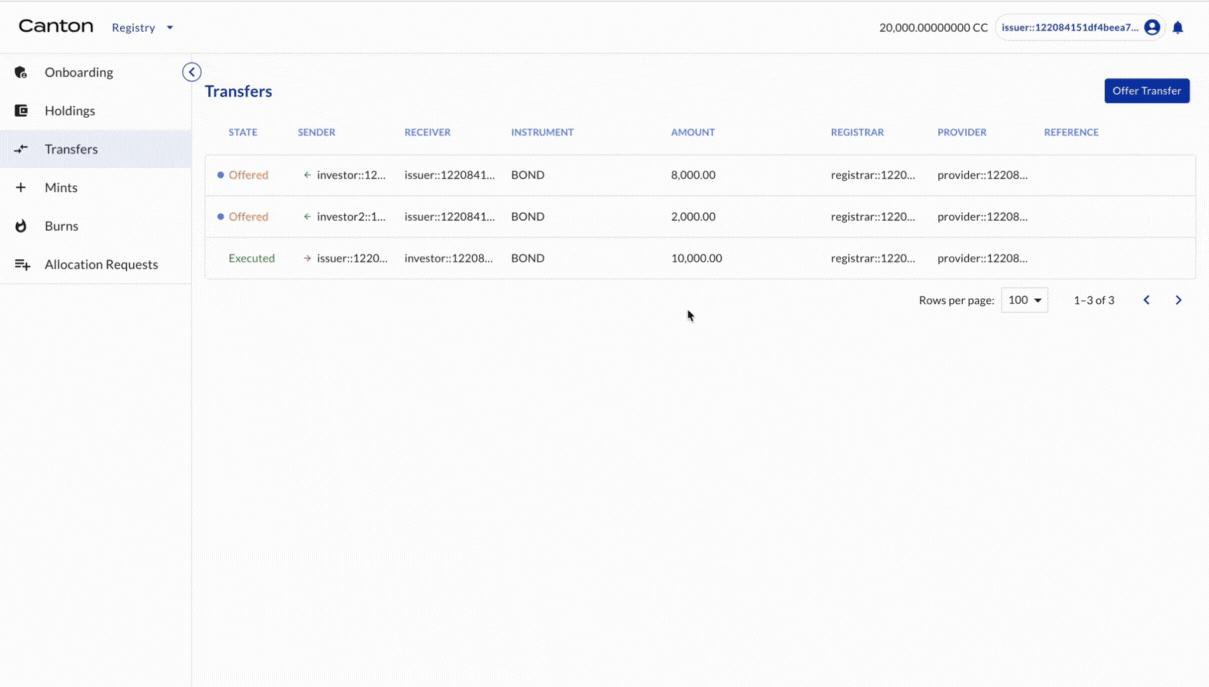Open the Registry dropdown menu
1209x687 pixels.
click(x=142, y=28)
